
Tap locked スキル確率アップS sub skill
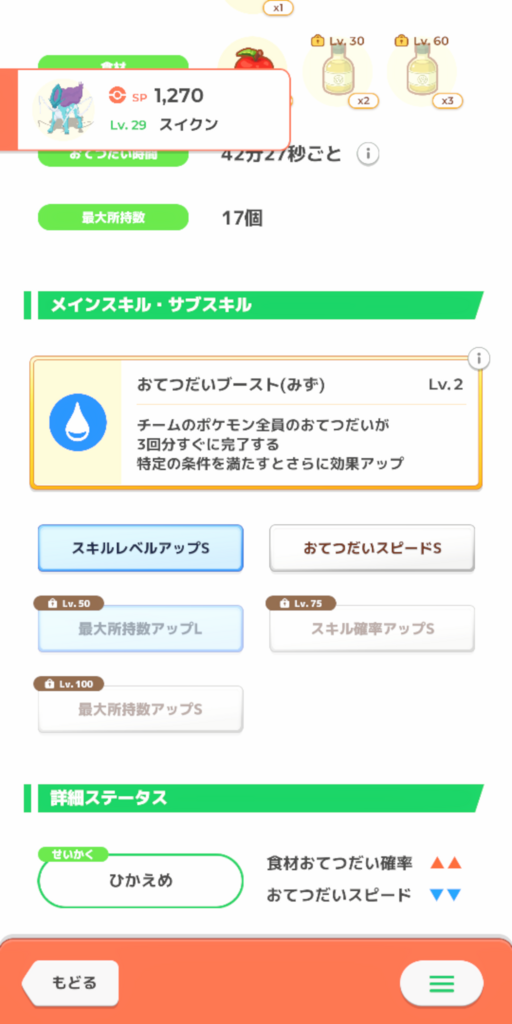(372, 628)
